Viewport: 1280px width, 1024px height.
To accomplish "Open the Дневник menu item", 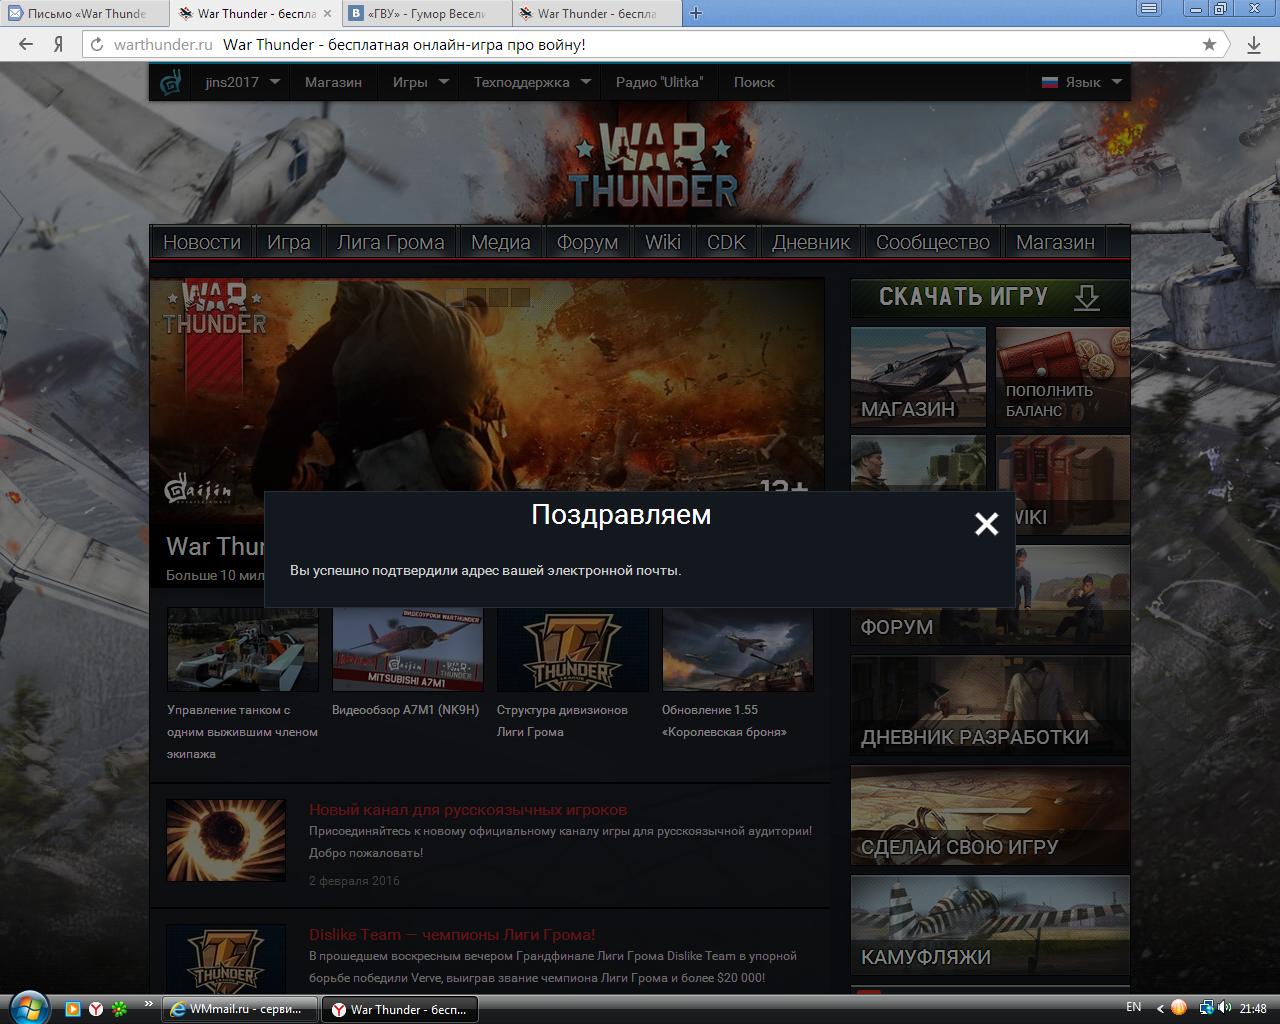I will pyautogui.click(x=811, y=242).
